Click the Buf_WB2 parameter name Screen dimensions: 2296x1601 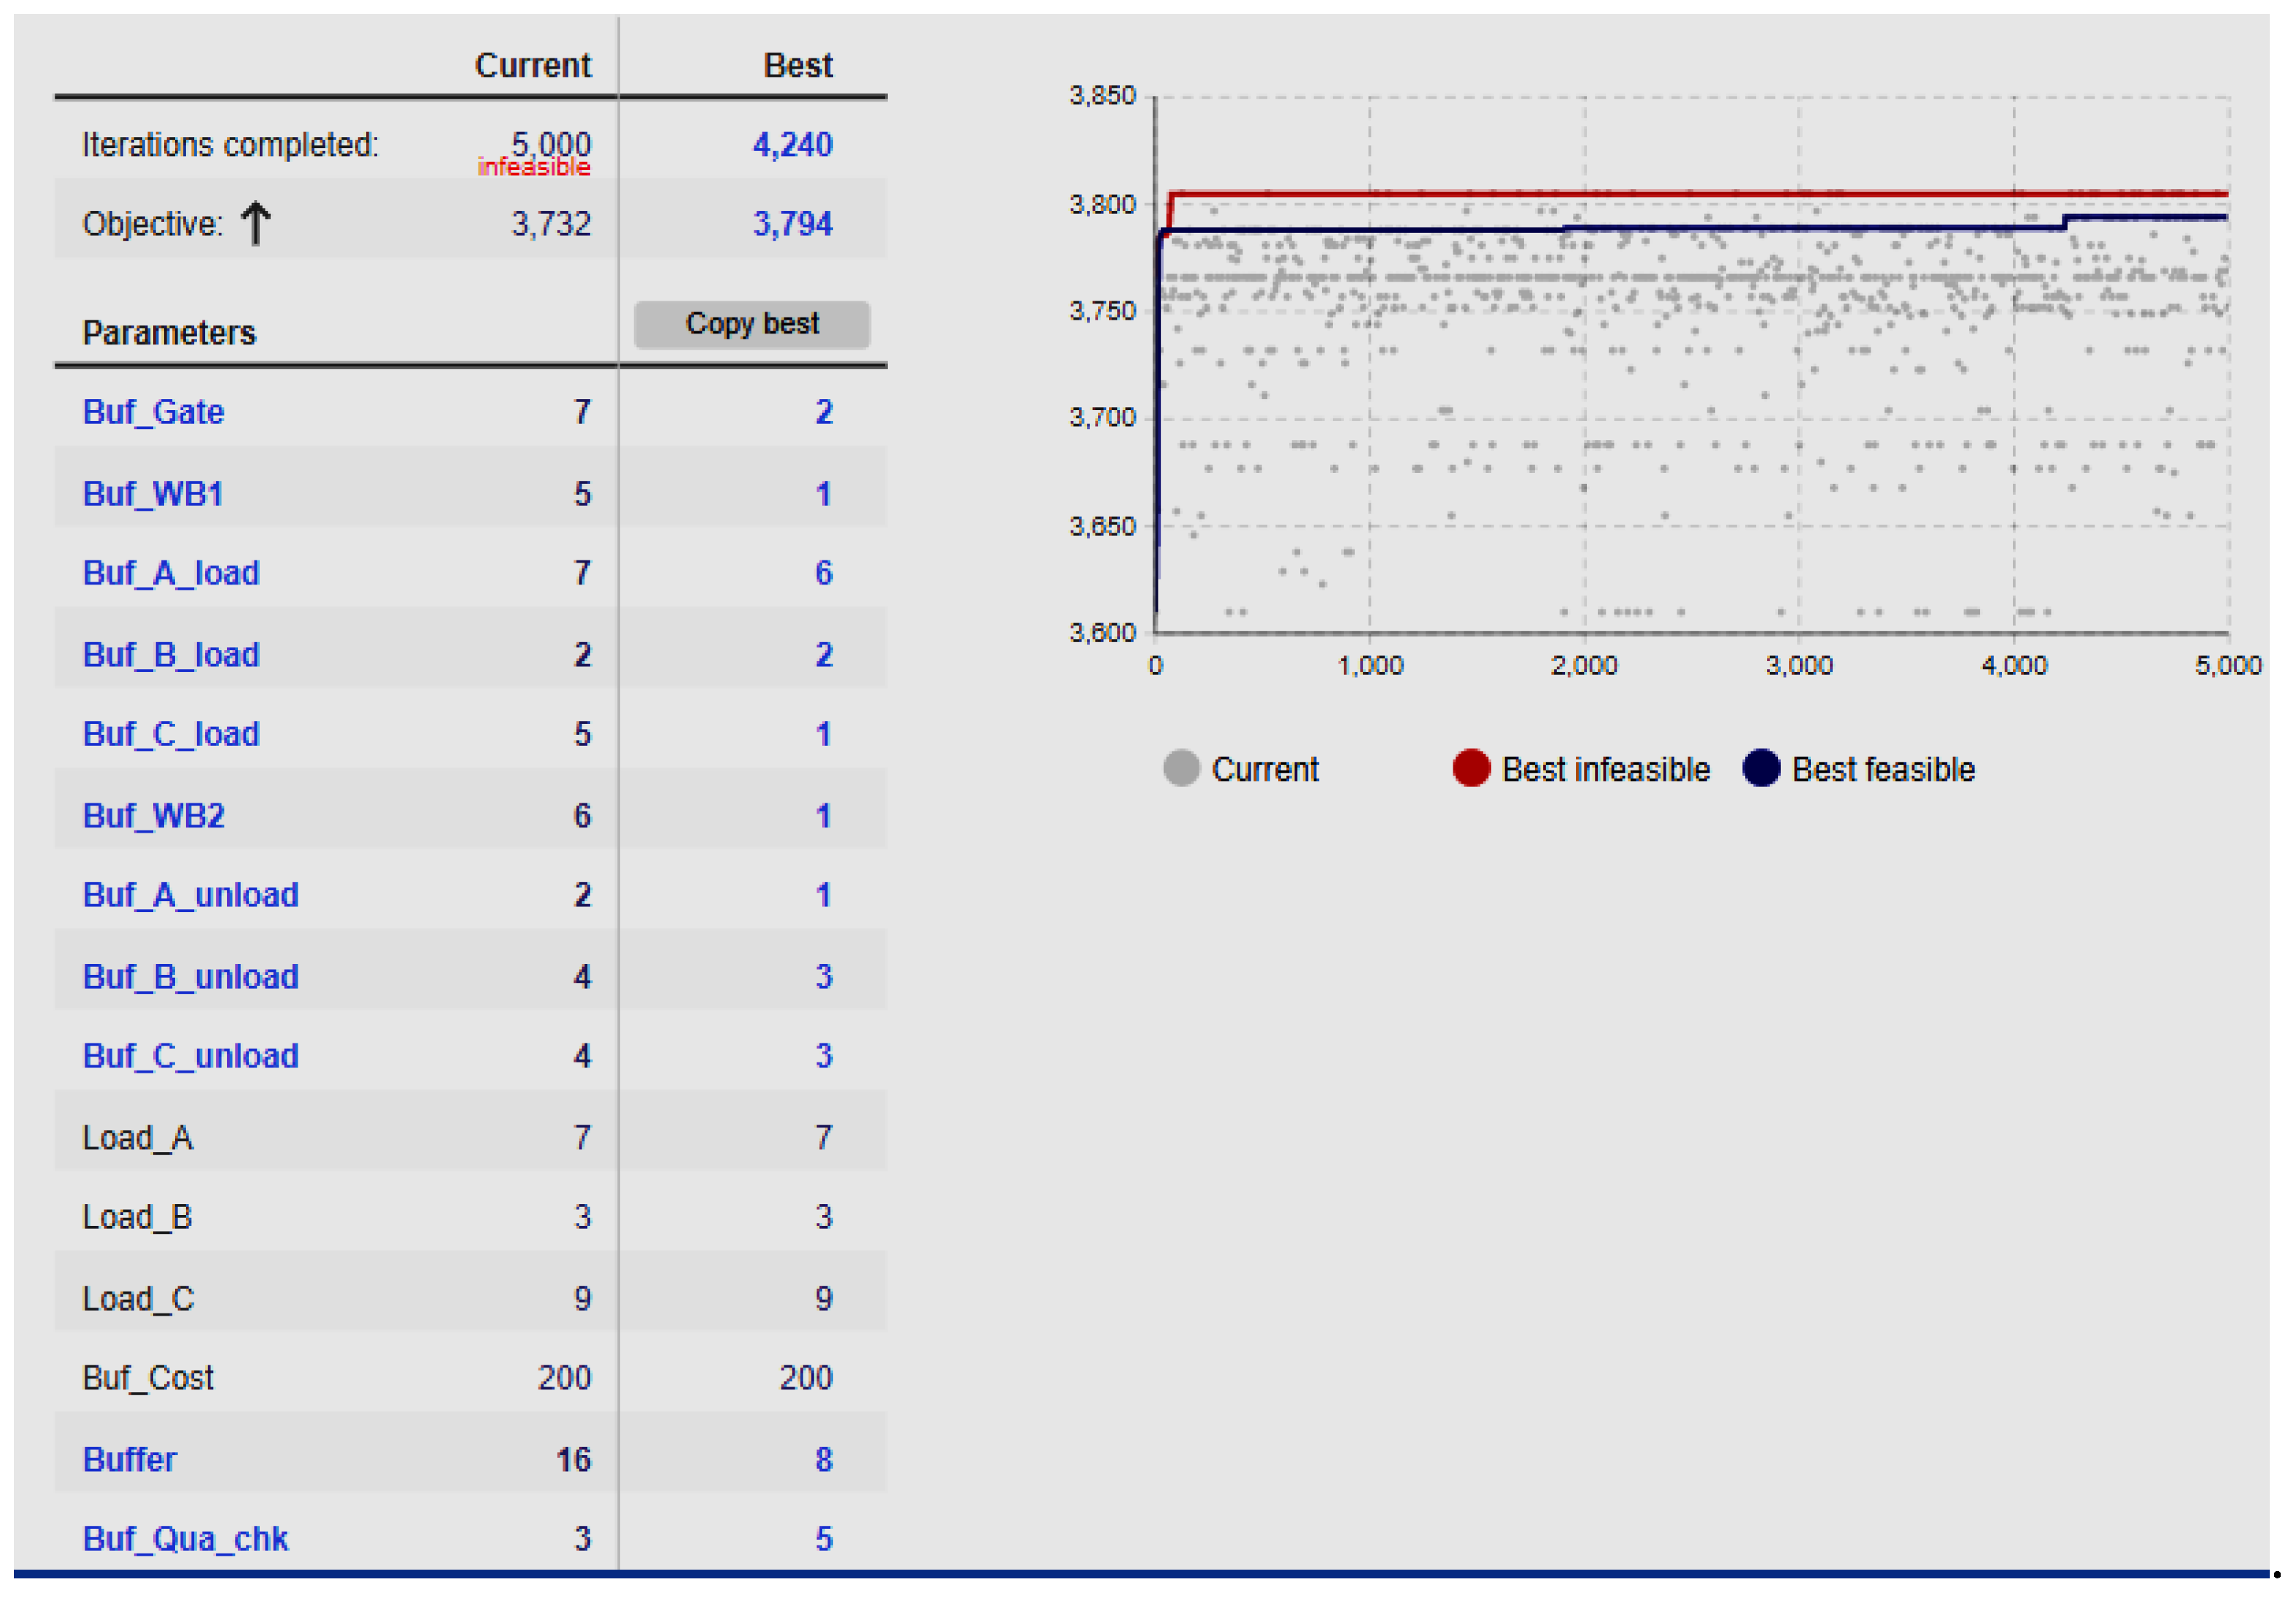pos(153,816)
